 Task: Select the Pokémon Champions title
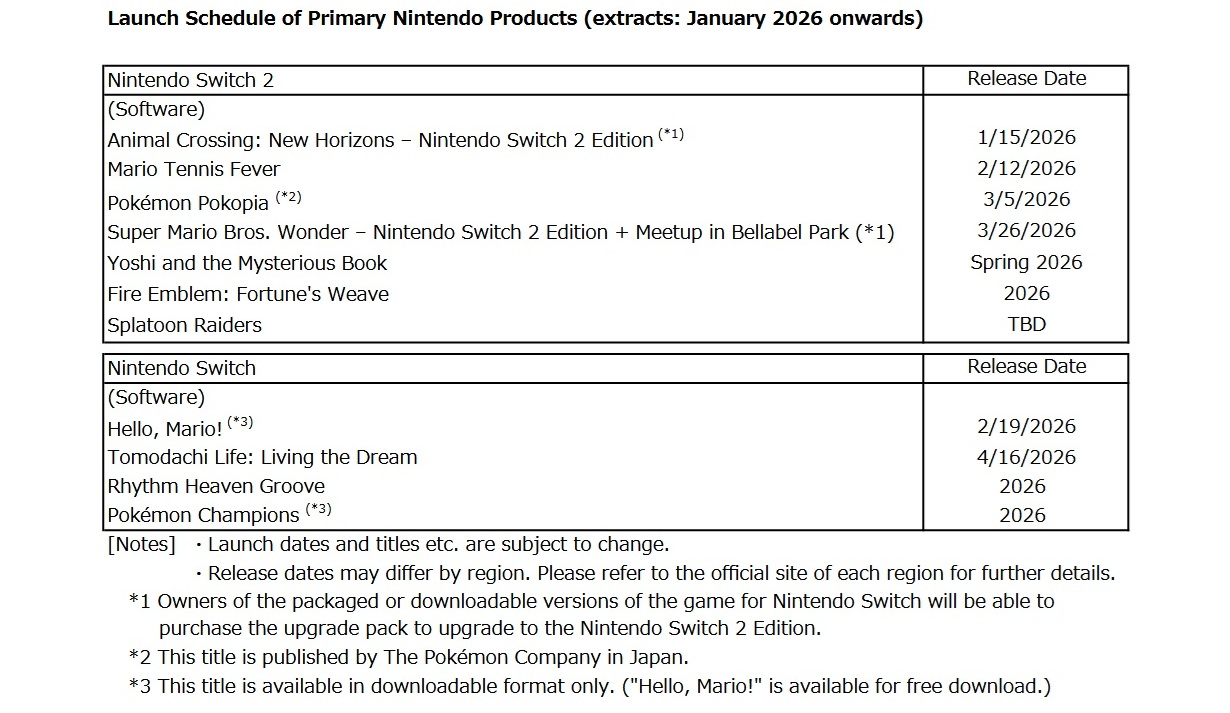point(203,516)
